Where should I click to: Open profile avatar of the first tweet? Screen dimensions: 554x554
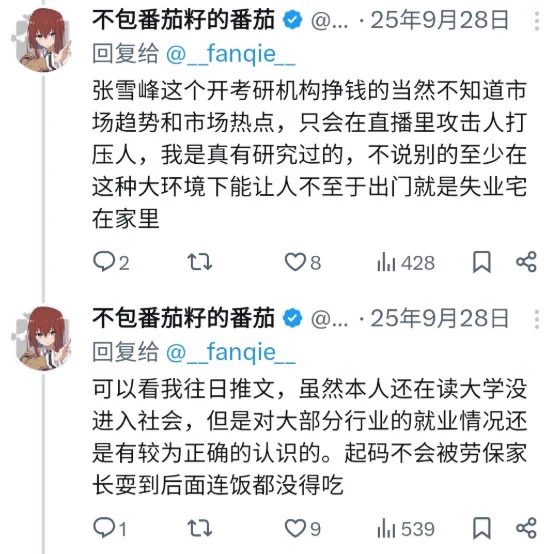tap(43, 40)
